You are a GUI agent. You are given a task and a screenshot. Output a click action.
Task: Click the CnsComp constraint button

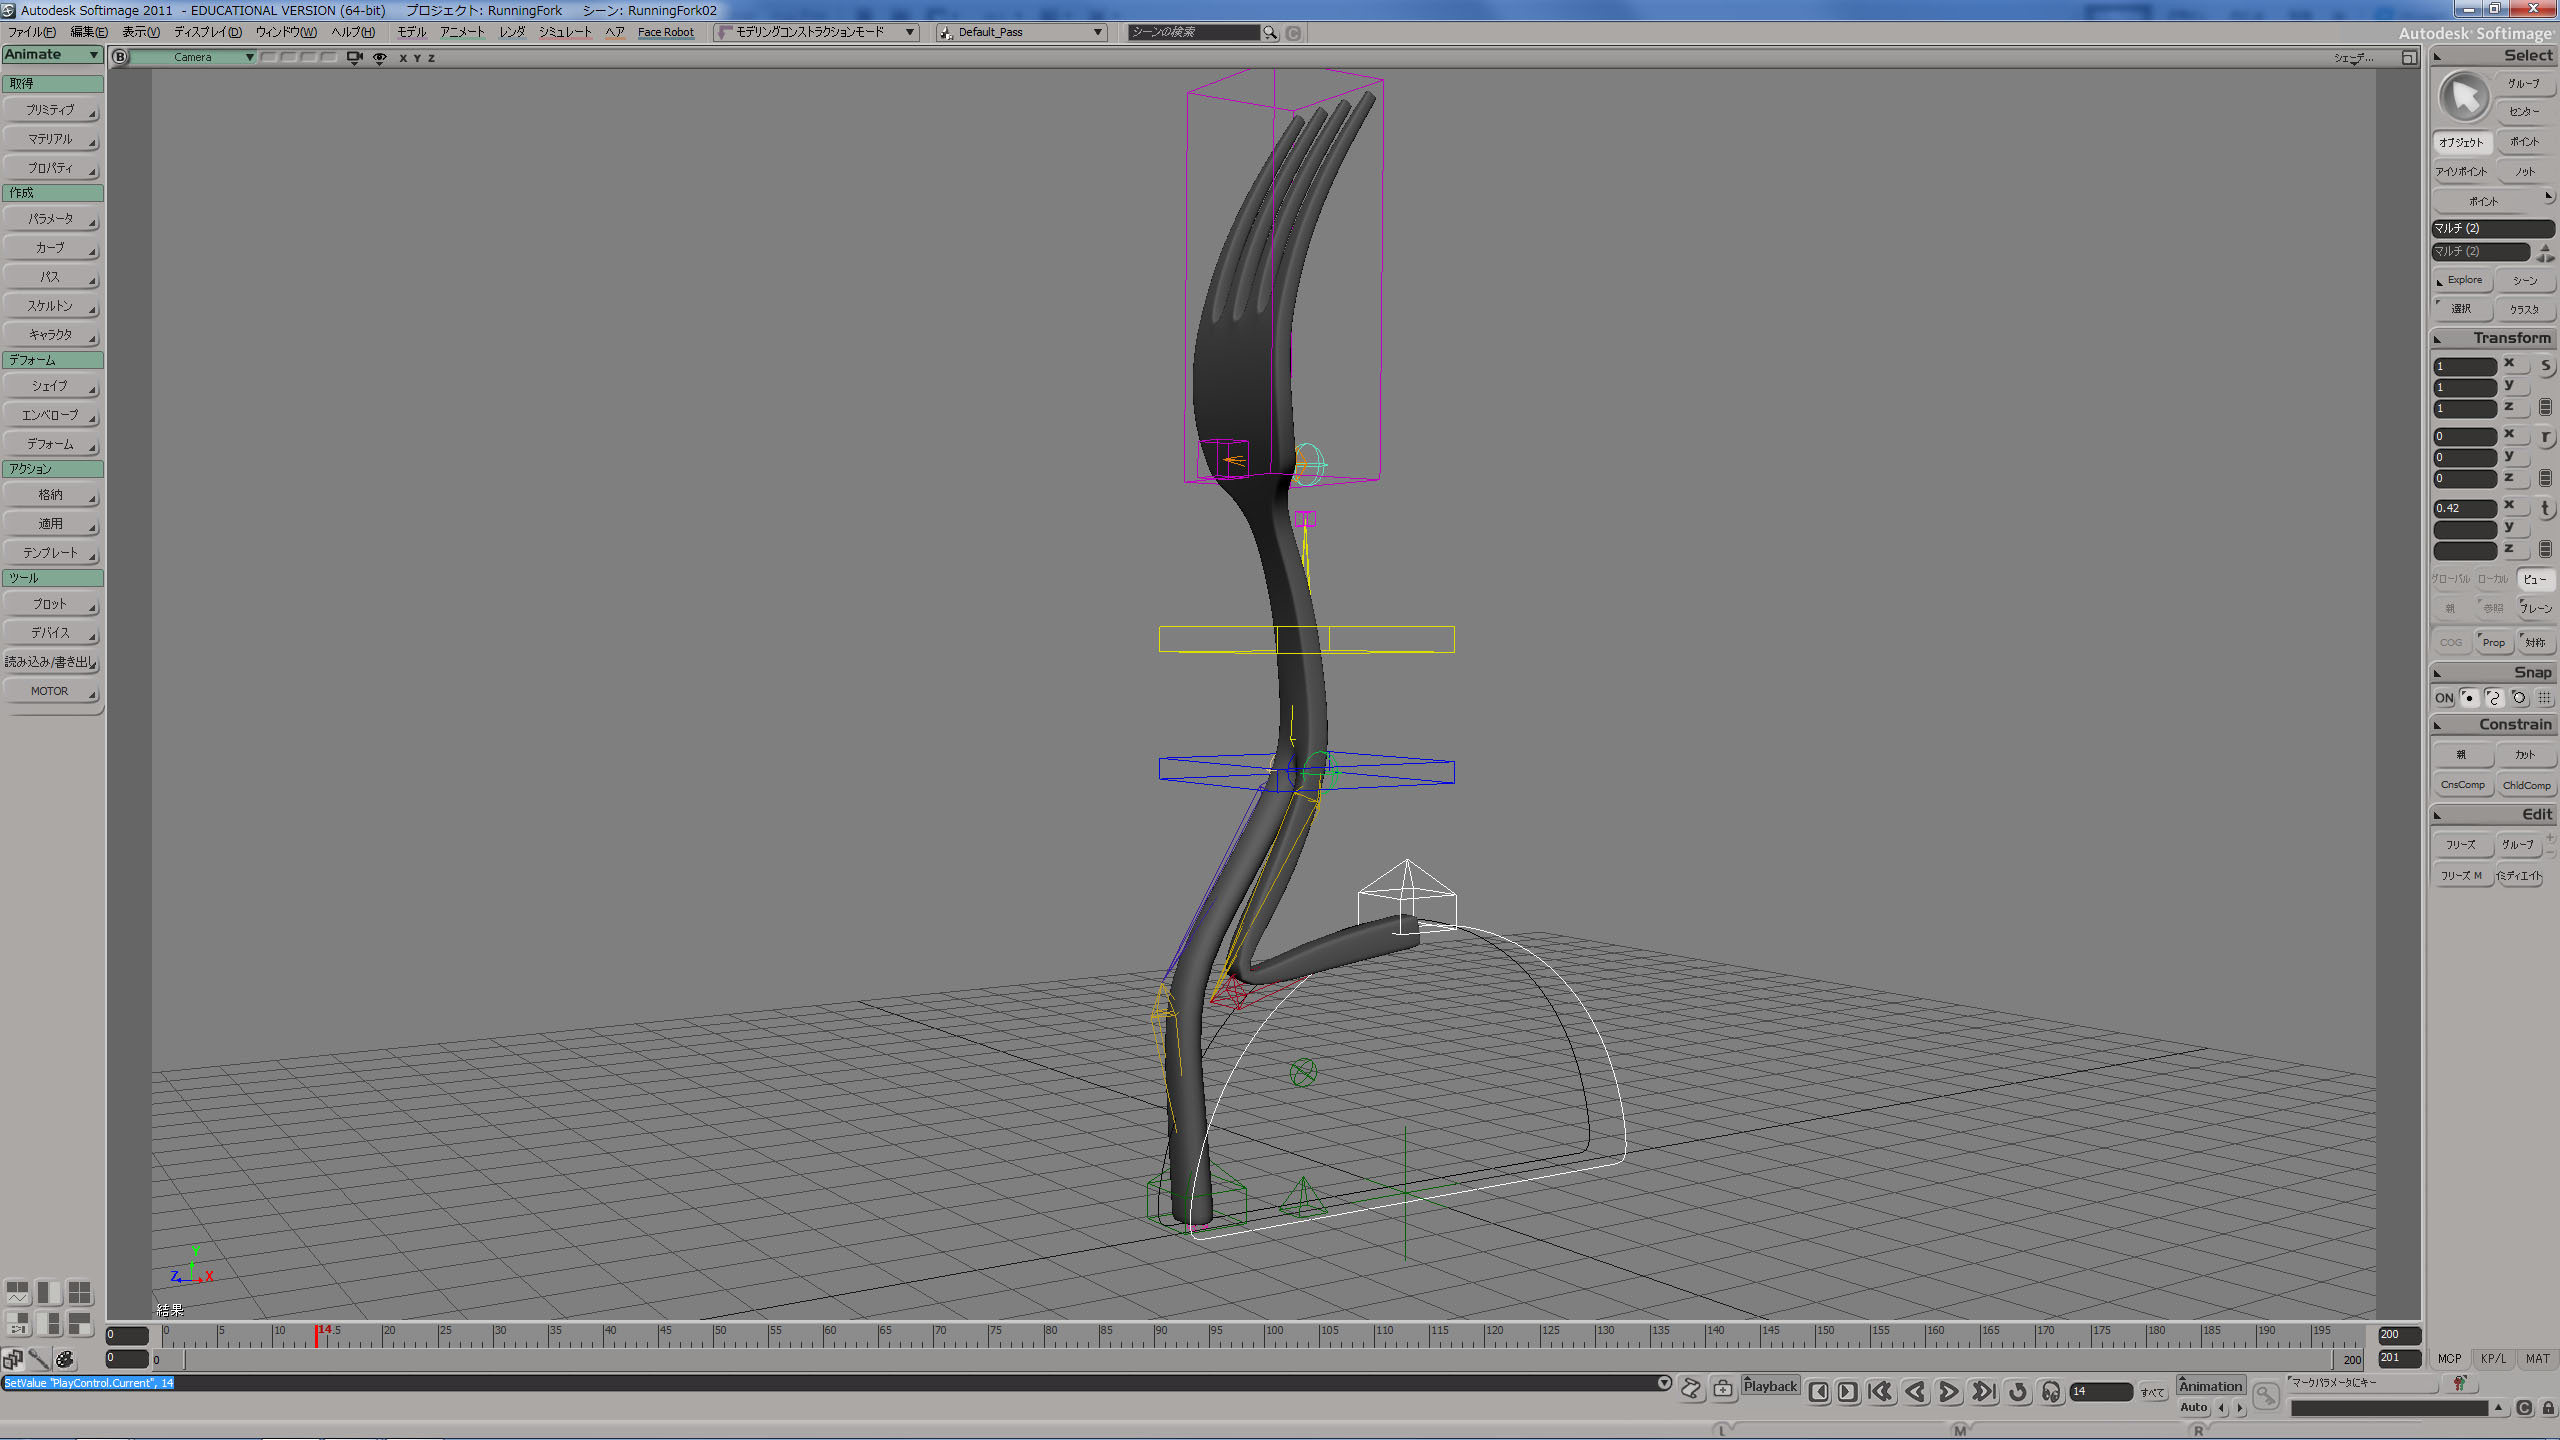pyautogui.click(x=2462, y=785)
